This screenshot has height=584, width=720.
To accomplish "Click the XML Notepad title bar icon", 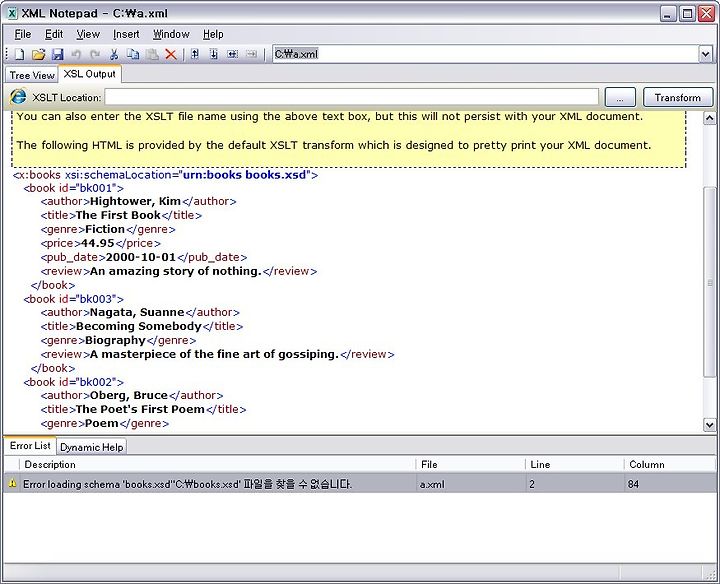I will click(x=12, y=13).
